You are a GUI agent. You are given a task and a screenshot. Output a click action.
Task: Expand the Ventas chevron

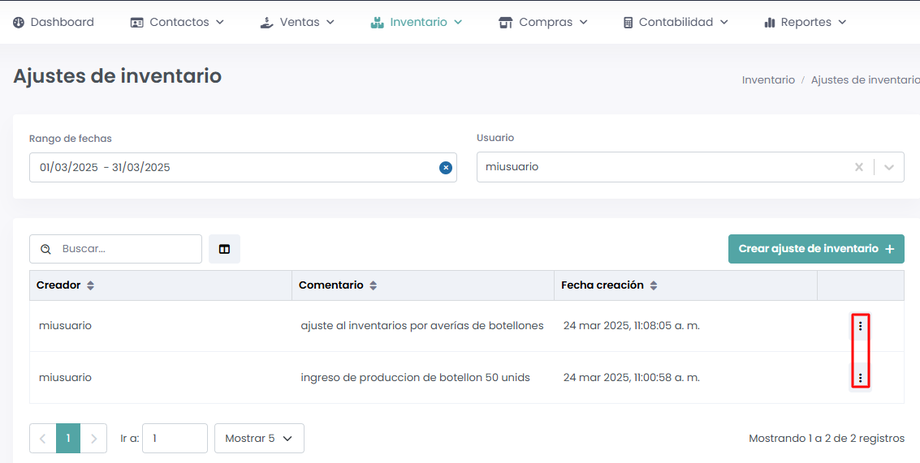coord(330,22)
